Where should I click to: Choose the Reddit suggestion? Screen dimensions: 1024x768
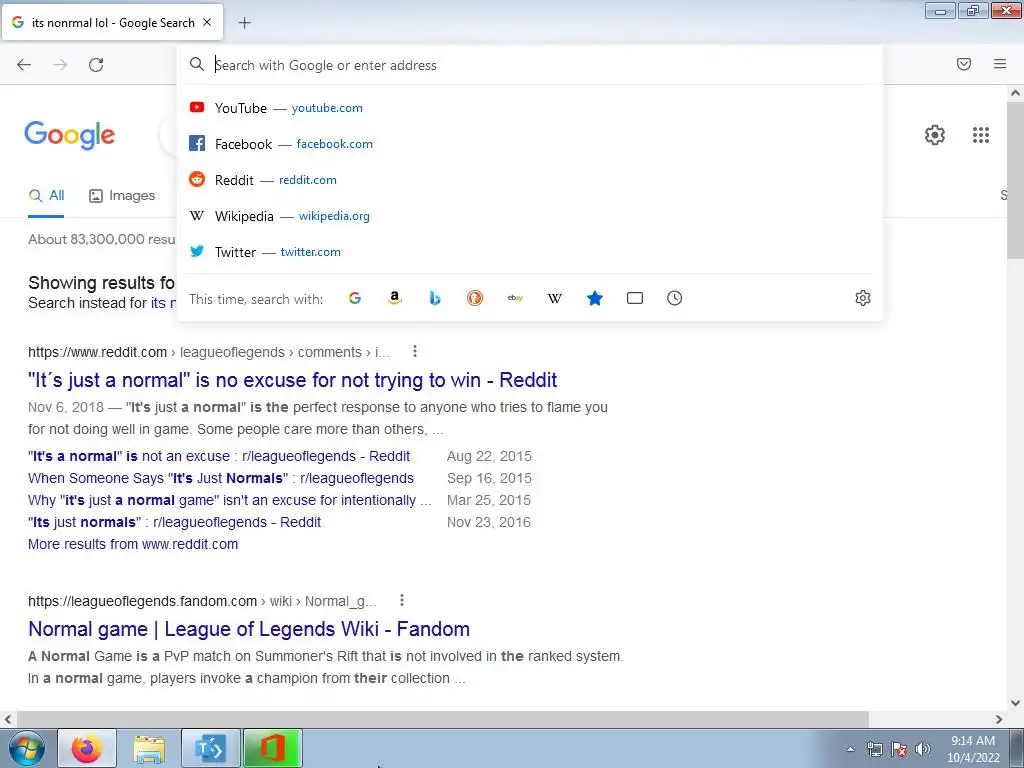(530, 180)
